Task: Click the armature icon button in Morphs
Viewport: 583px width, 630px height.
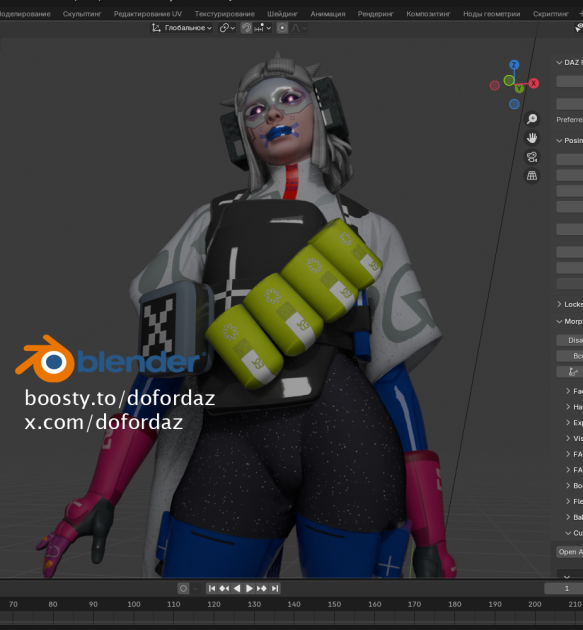Action: pos(570,372)
